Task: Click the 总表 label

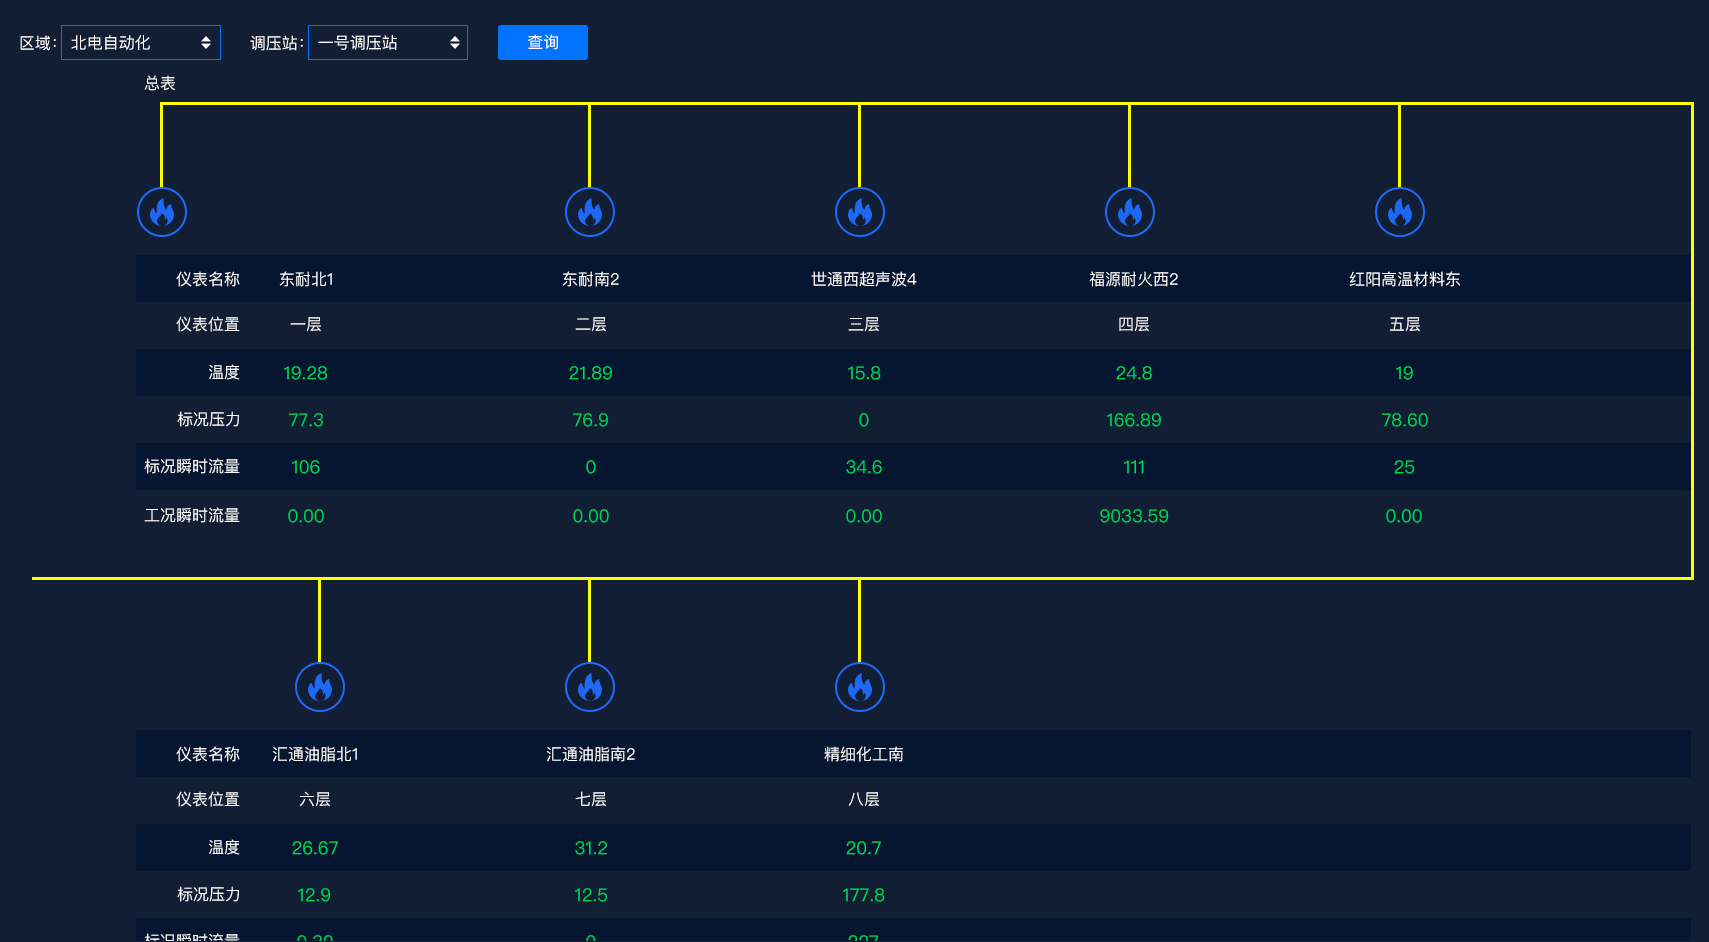Action: pos(160,83)
